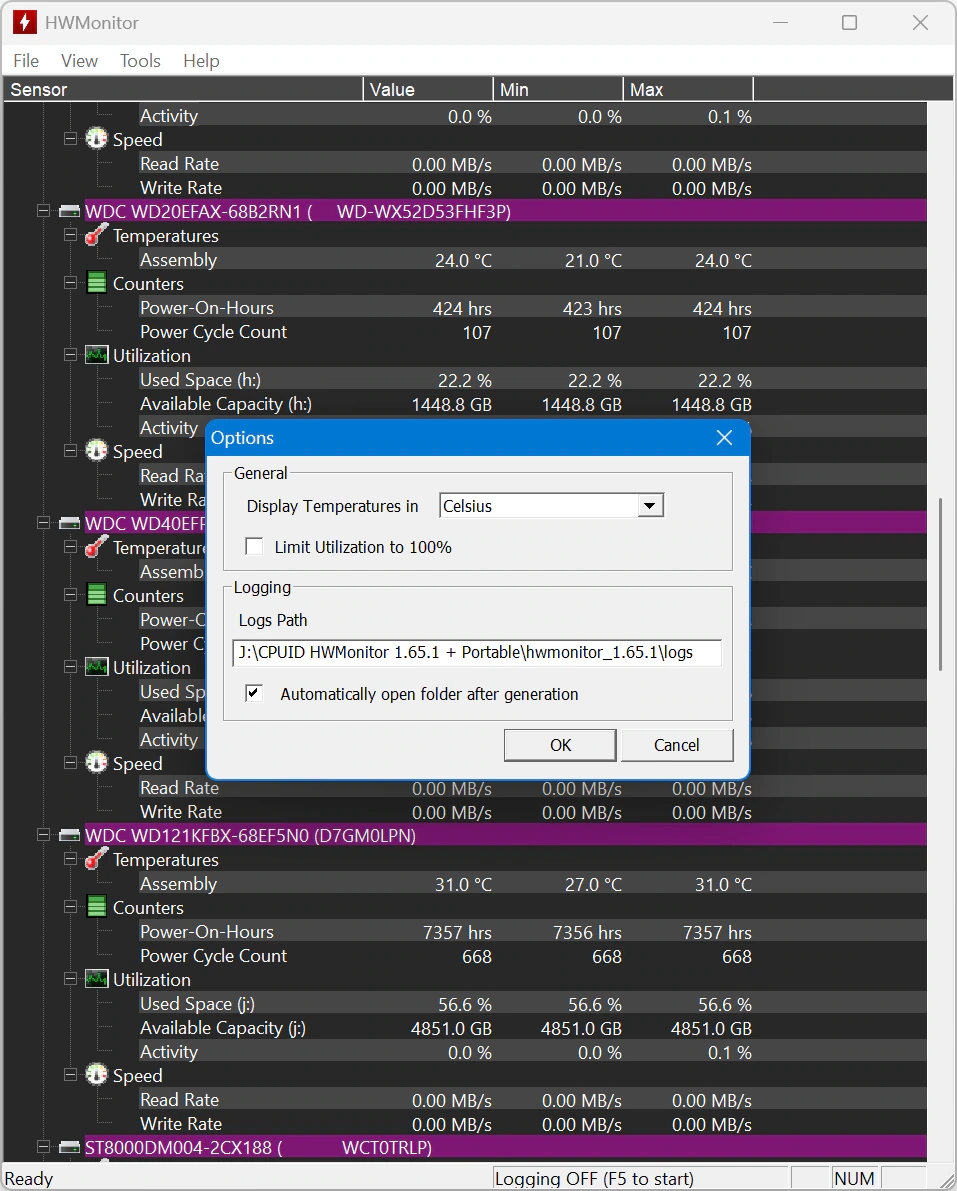Click the thermometer icon under WD20EFAX drive
This screenshot has height=1191, width=957.
96,235
